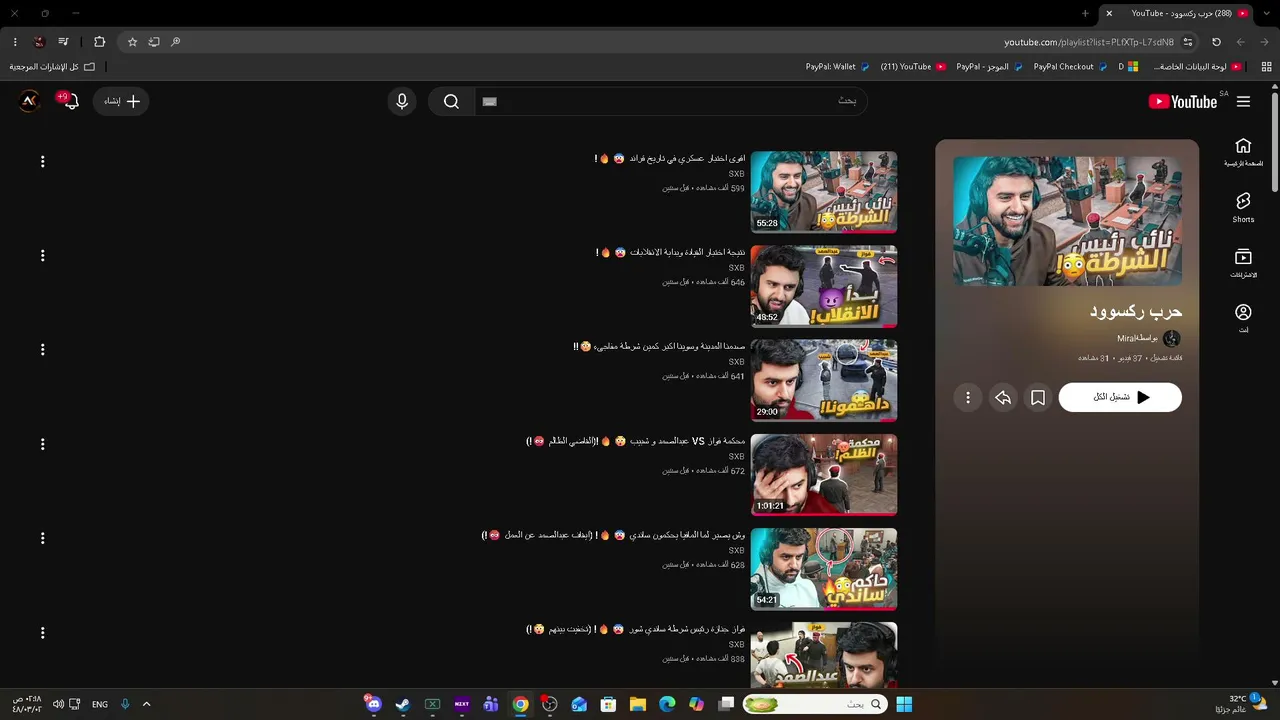Viewport: 1280px width, 720px height.
Task: View site information icon in address bar
Action: click(x=1187, y=42)
